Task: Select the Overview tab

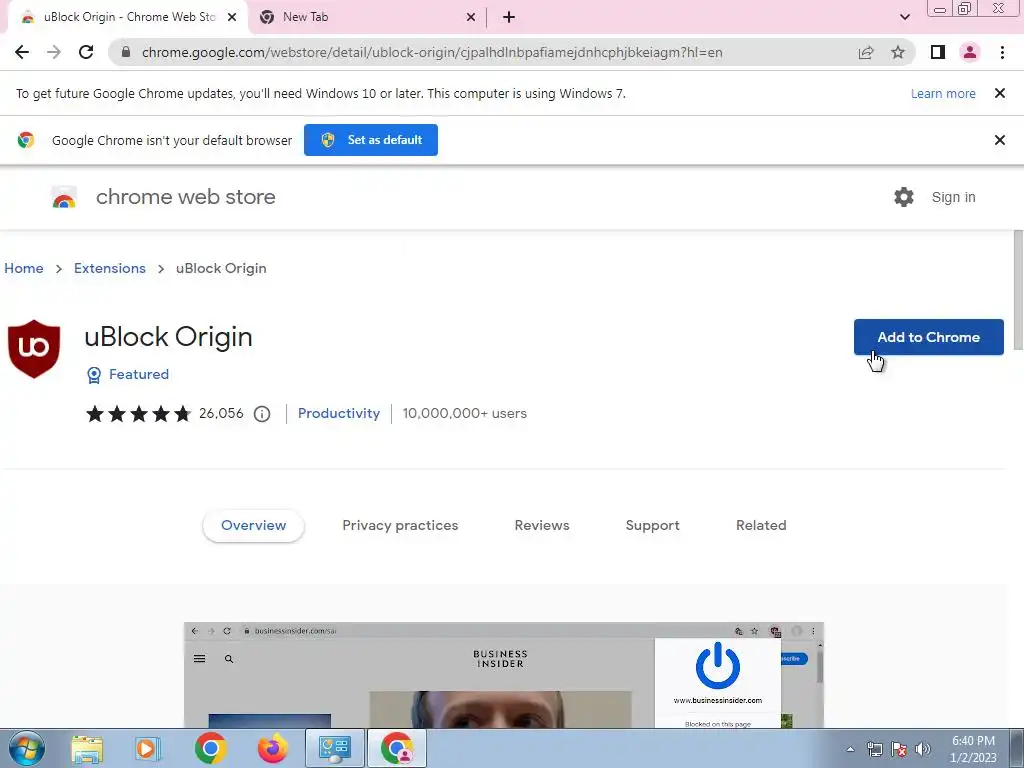Action: 253,526
